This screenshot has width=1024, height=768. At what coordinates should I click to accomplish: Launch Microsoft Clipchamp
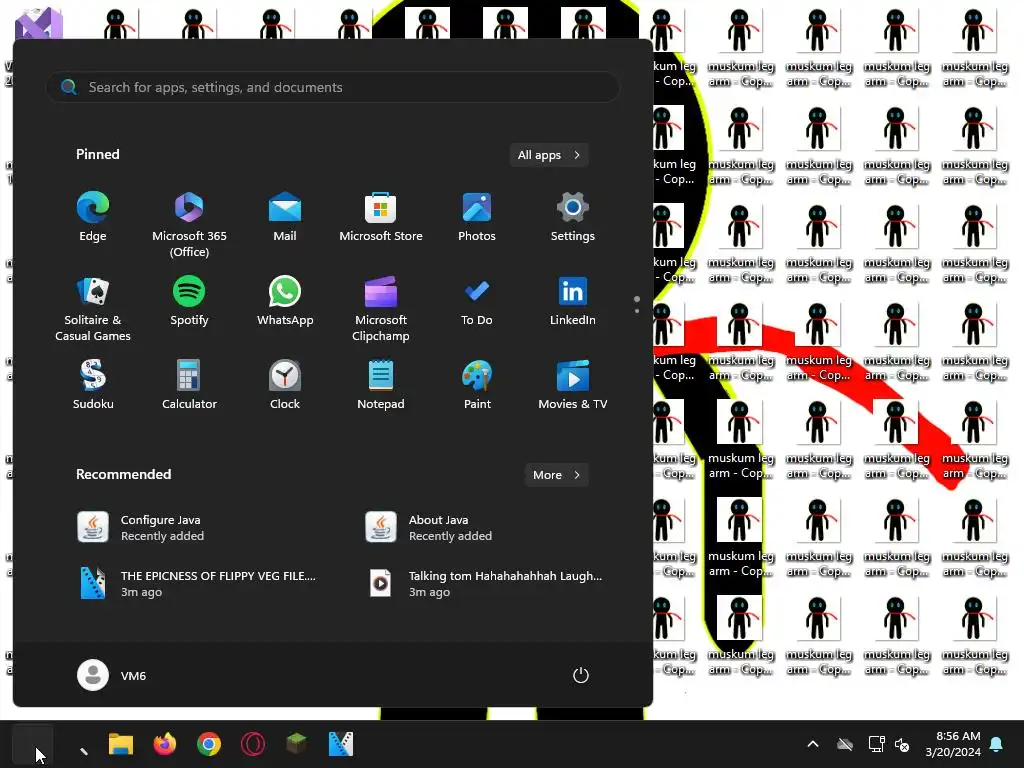tap(381, 309)
